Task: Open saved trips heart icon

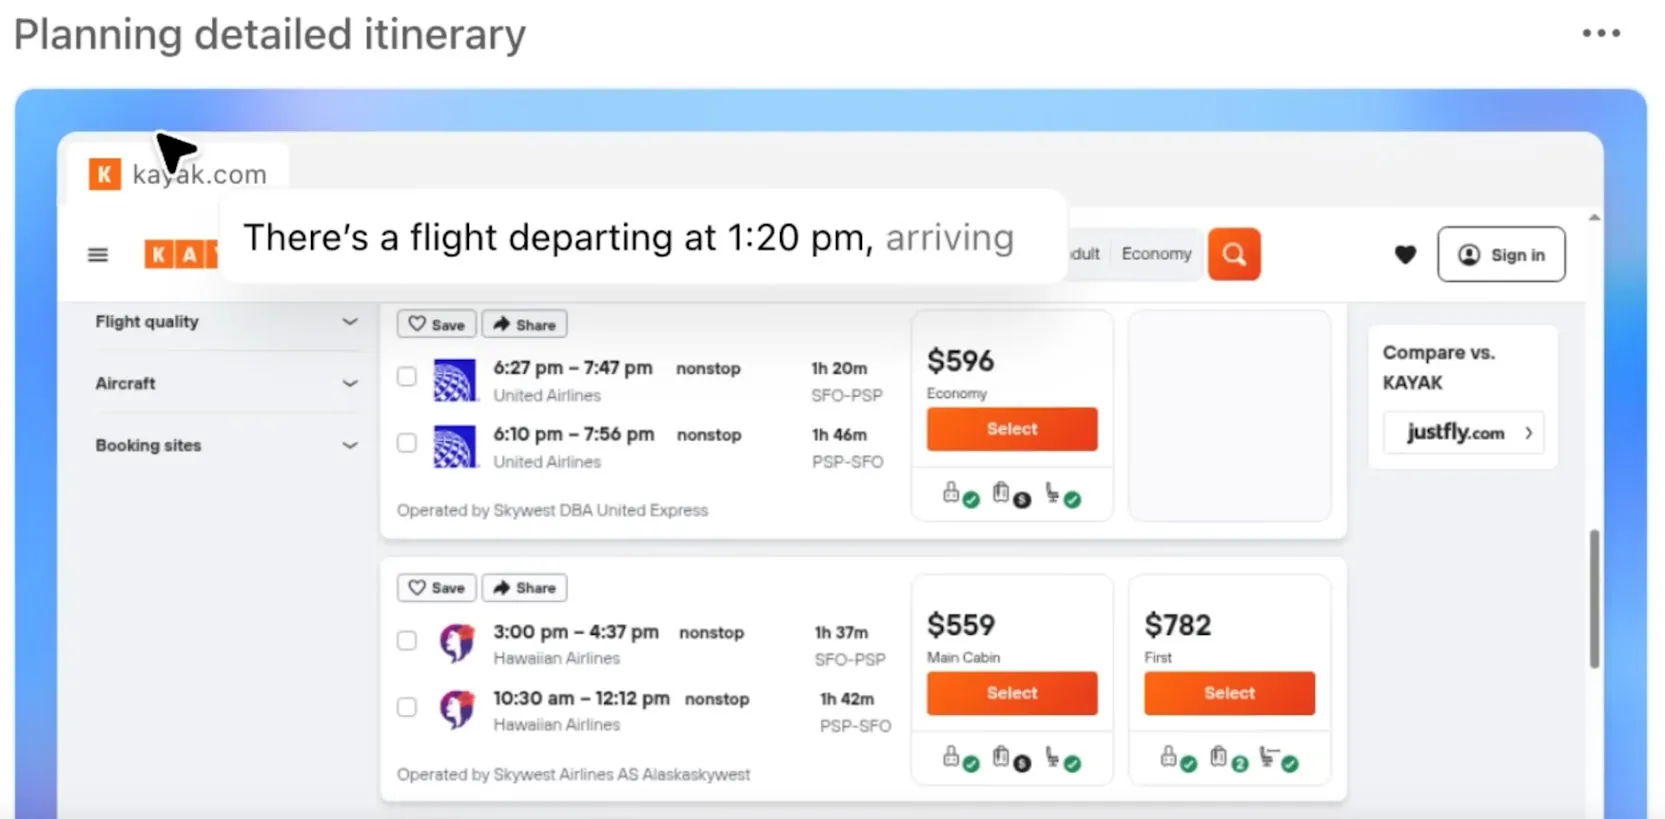Action: point(1405,255)
